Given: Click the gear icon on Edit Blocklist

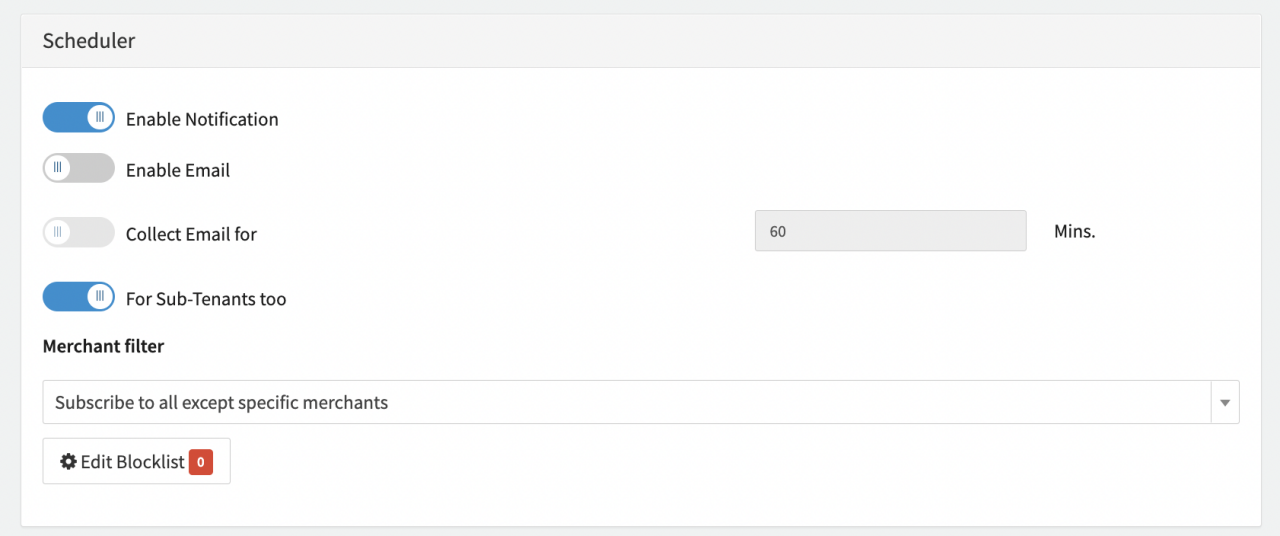Looking at the screenshot, I should click(68, 461).
